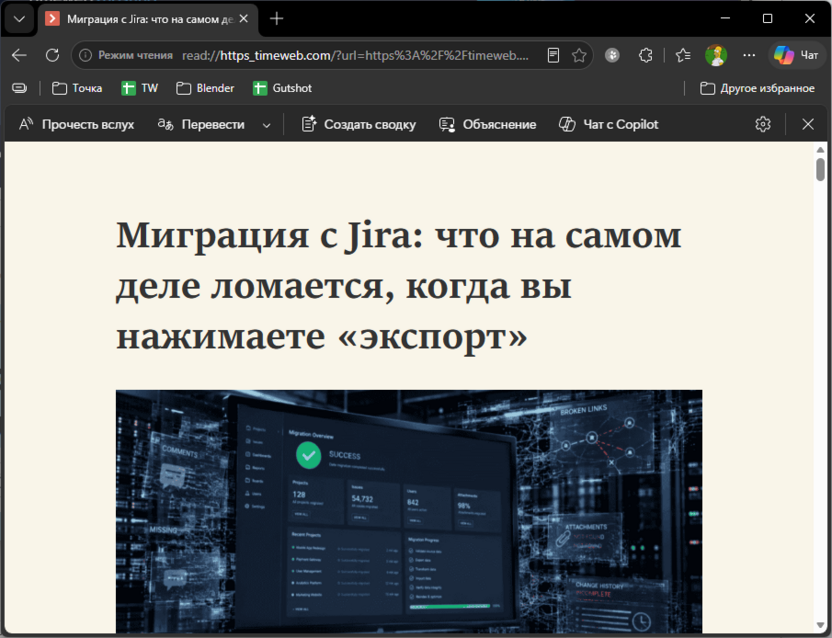832x638 pixels.
Task: View site information icon in address bar
Action: 85,55
